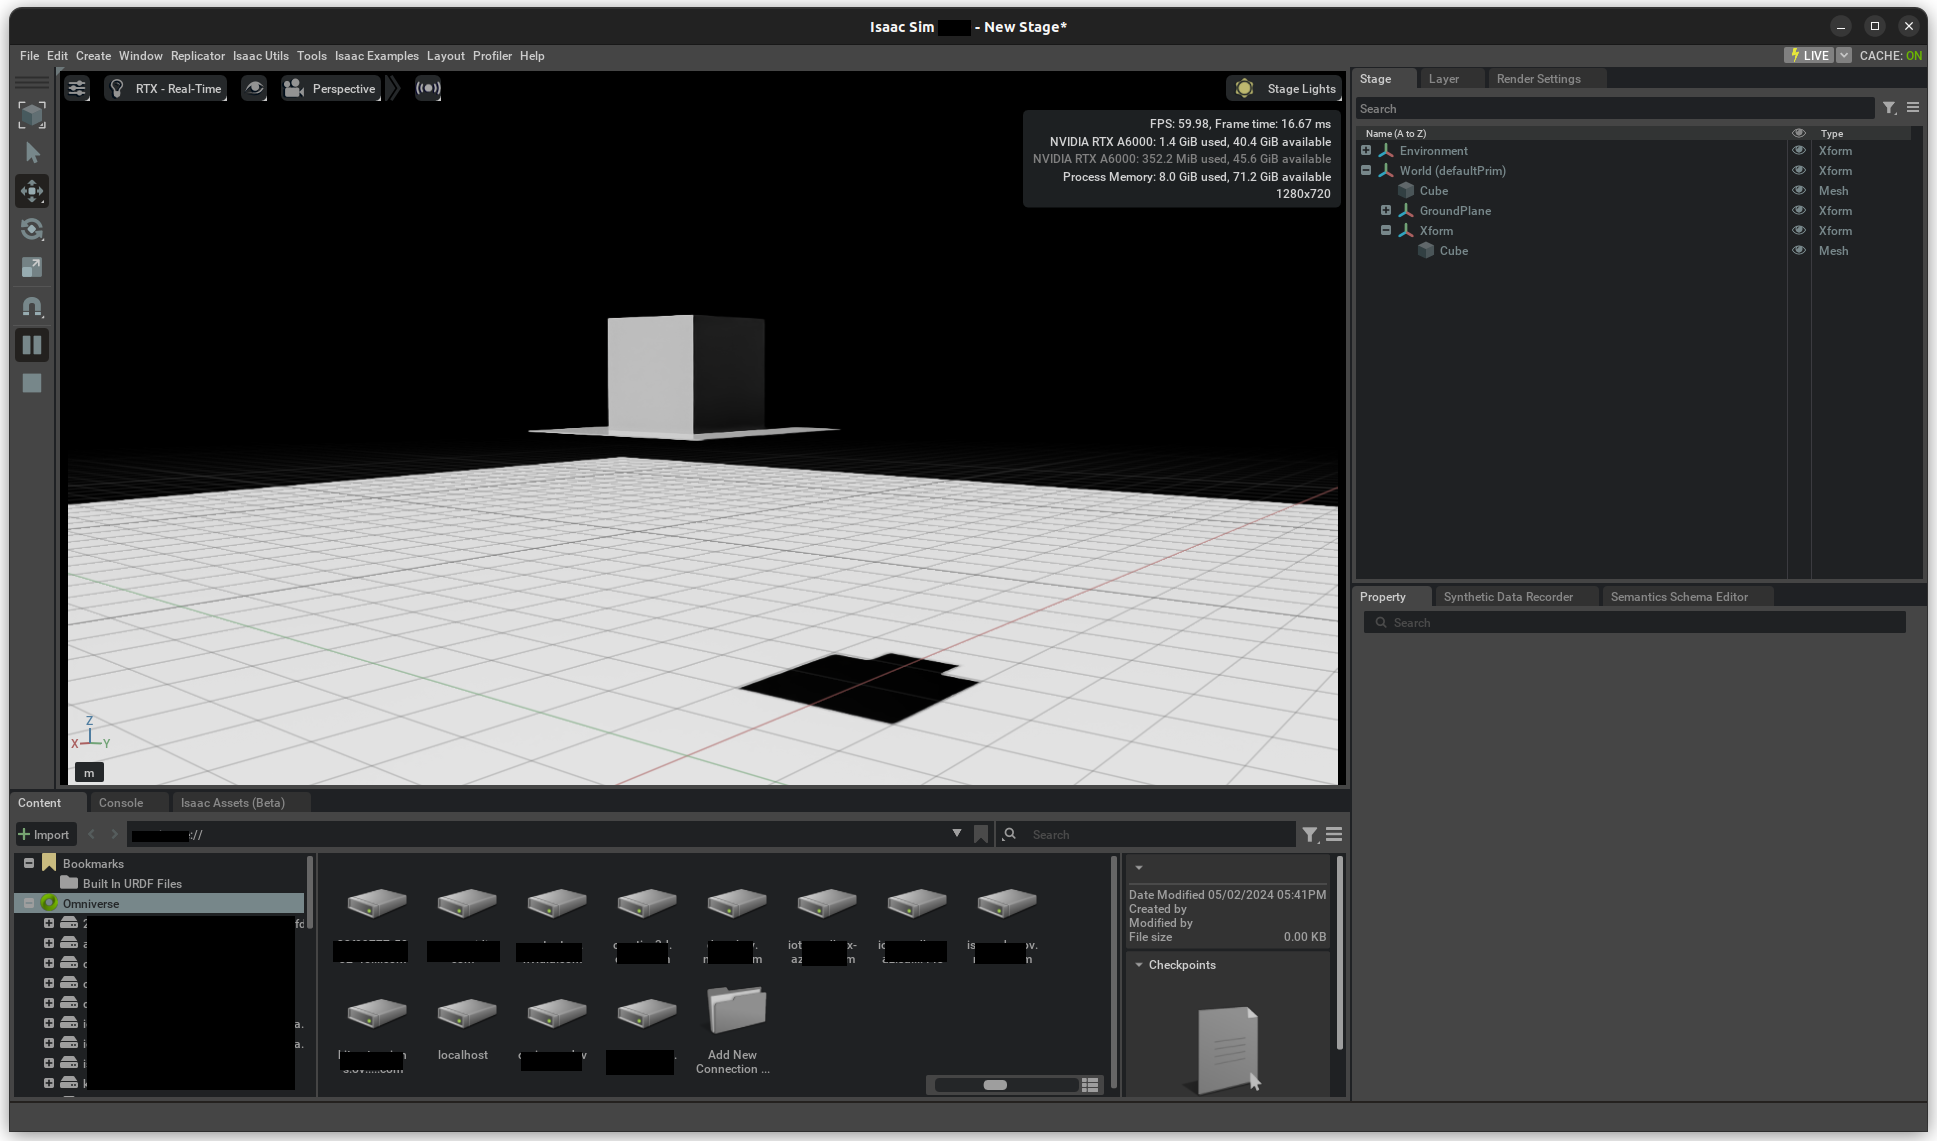Click the pause simulation button

tap(32, 345)
